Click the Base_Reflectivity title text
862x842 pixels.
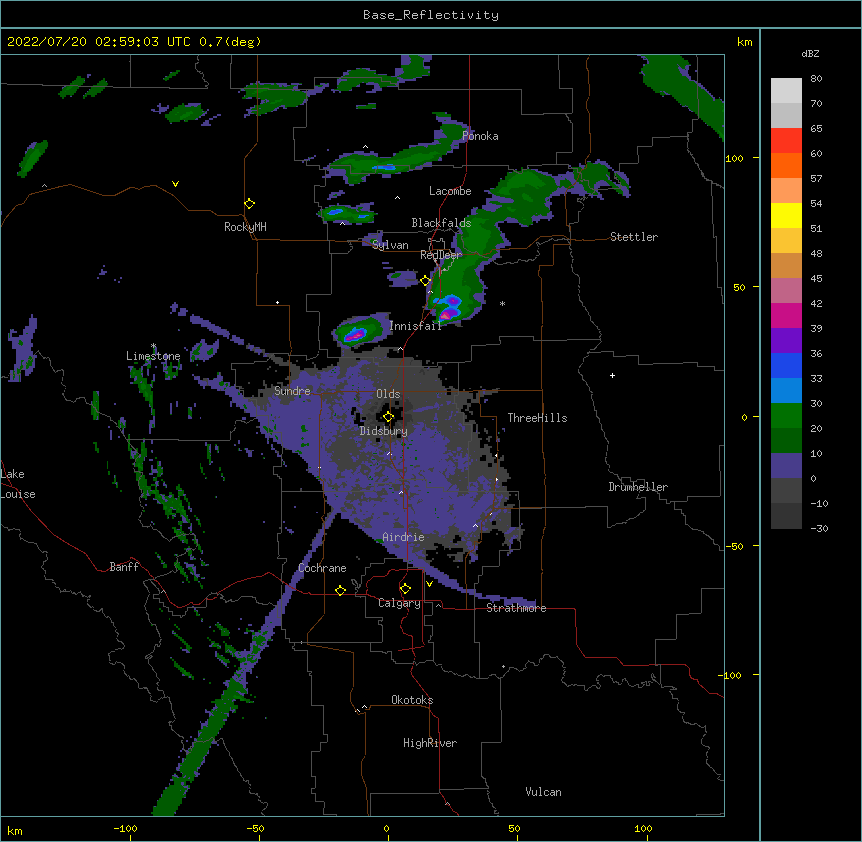click(x=431, y=15)
